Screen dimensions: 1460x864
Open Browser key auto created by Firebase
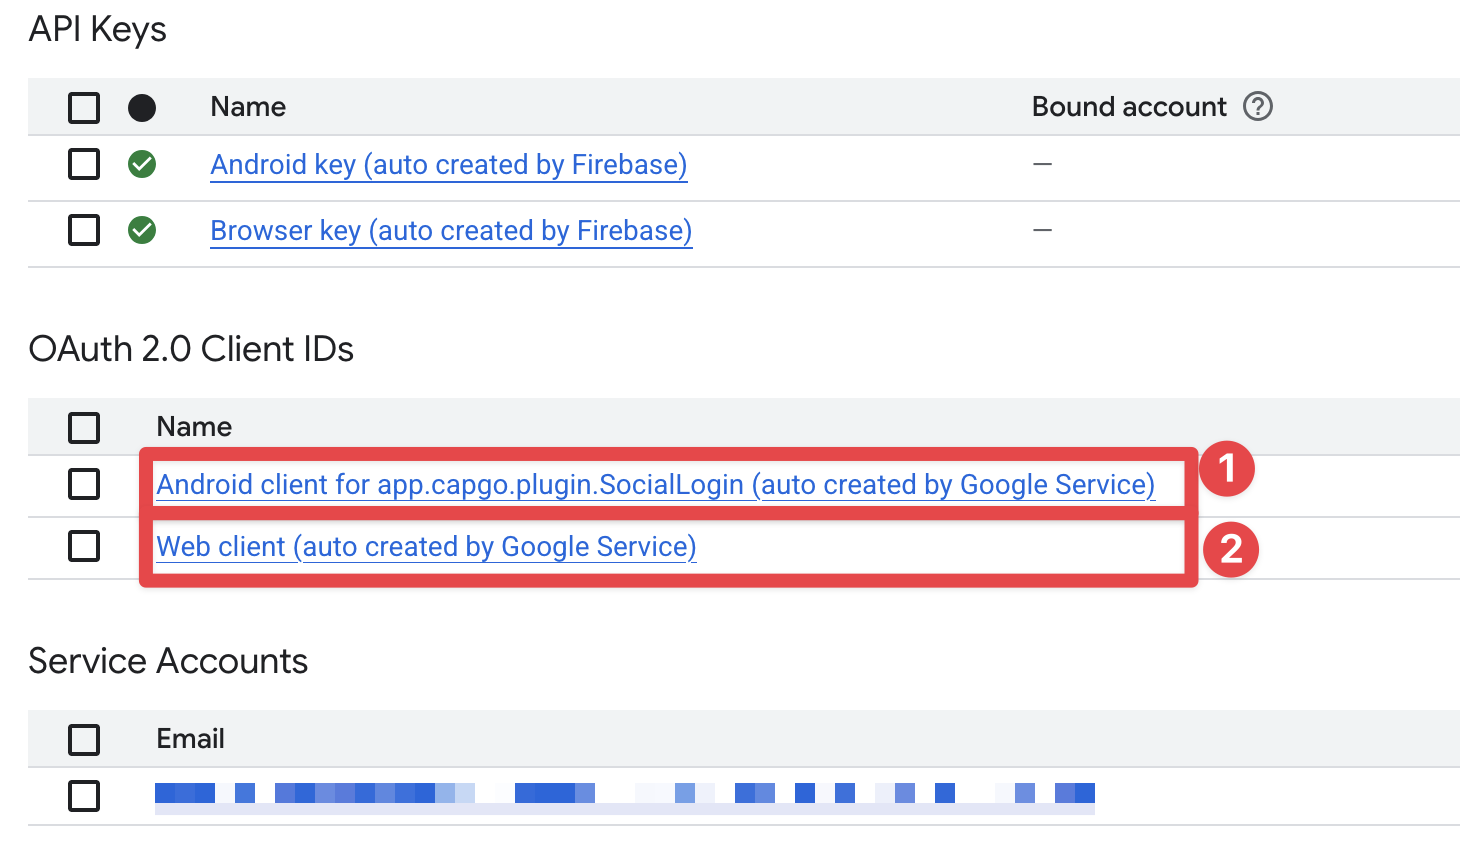click(450, 230)
